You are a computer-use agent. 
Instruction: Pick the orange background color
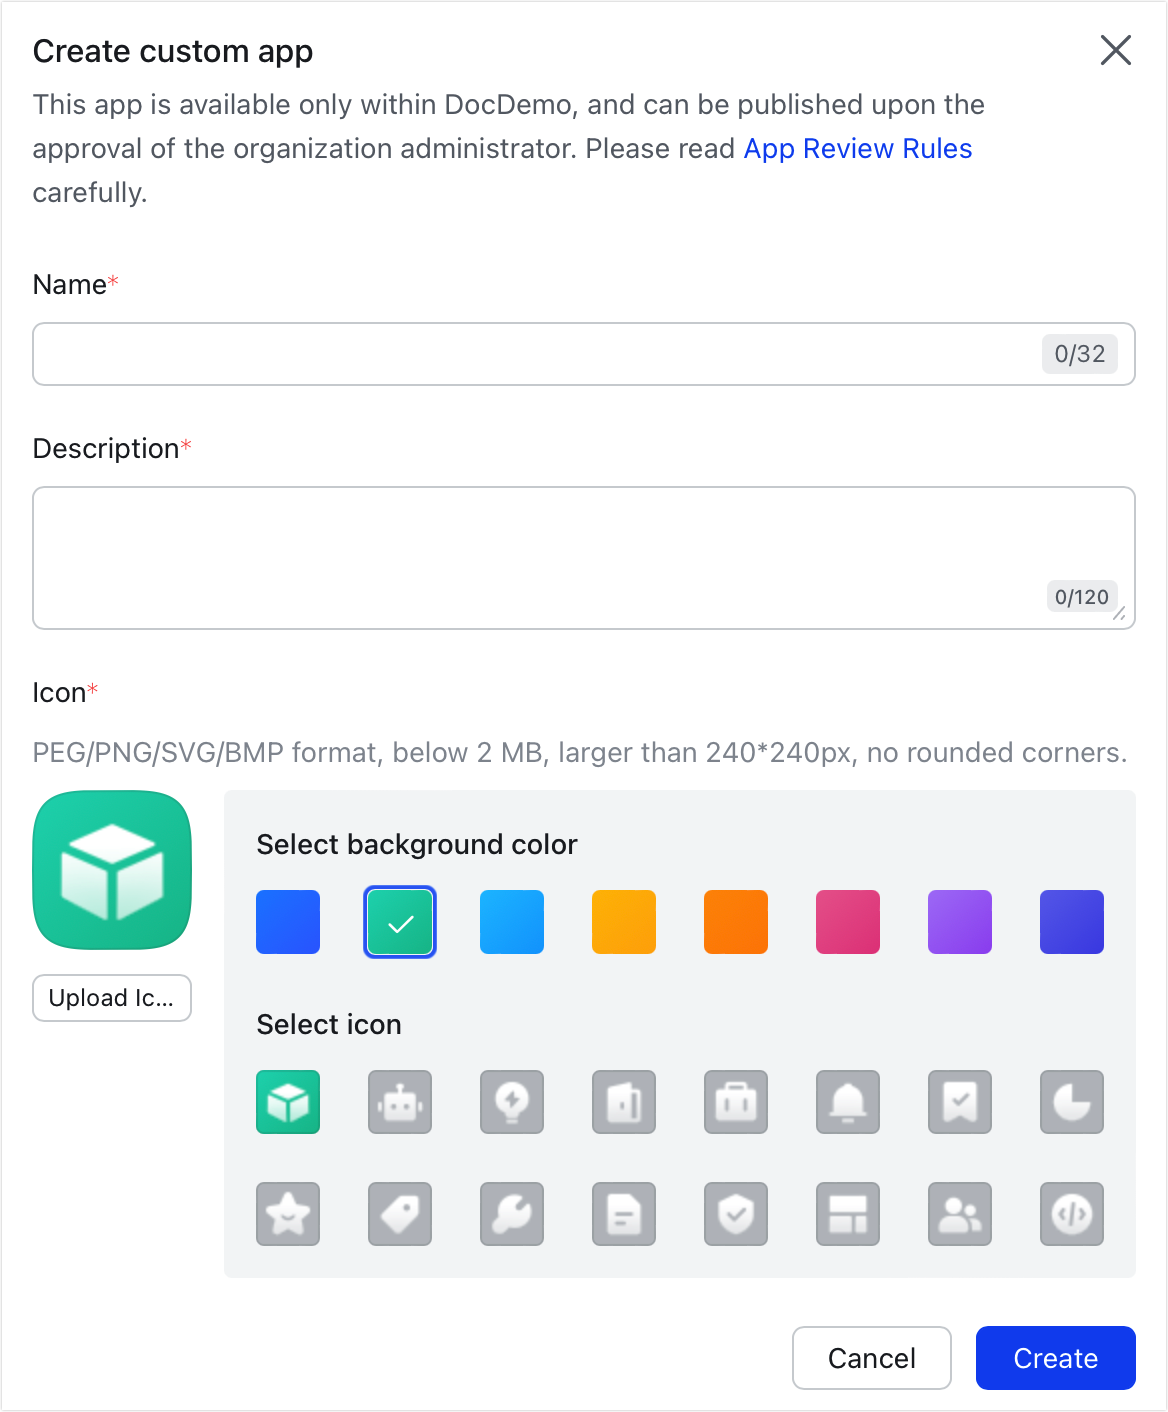pos(736,922)
